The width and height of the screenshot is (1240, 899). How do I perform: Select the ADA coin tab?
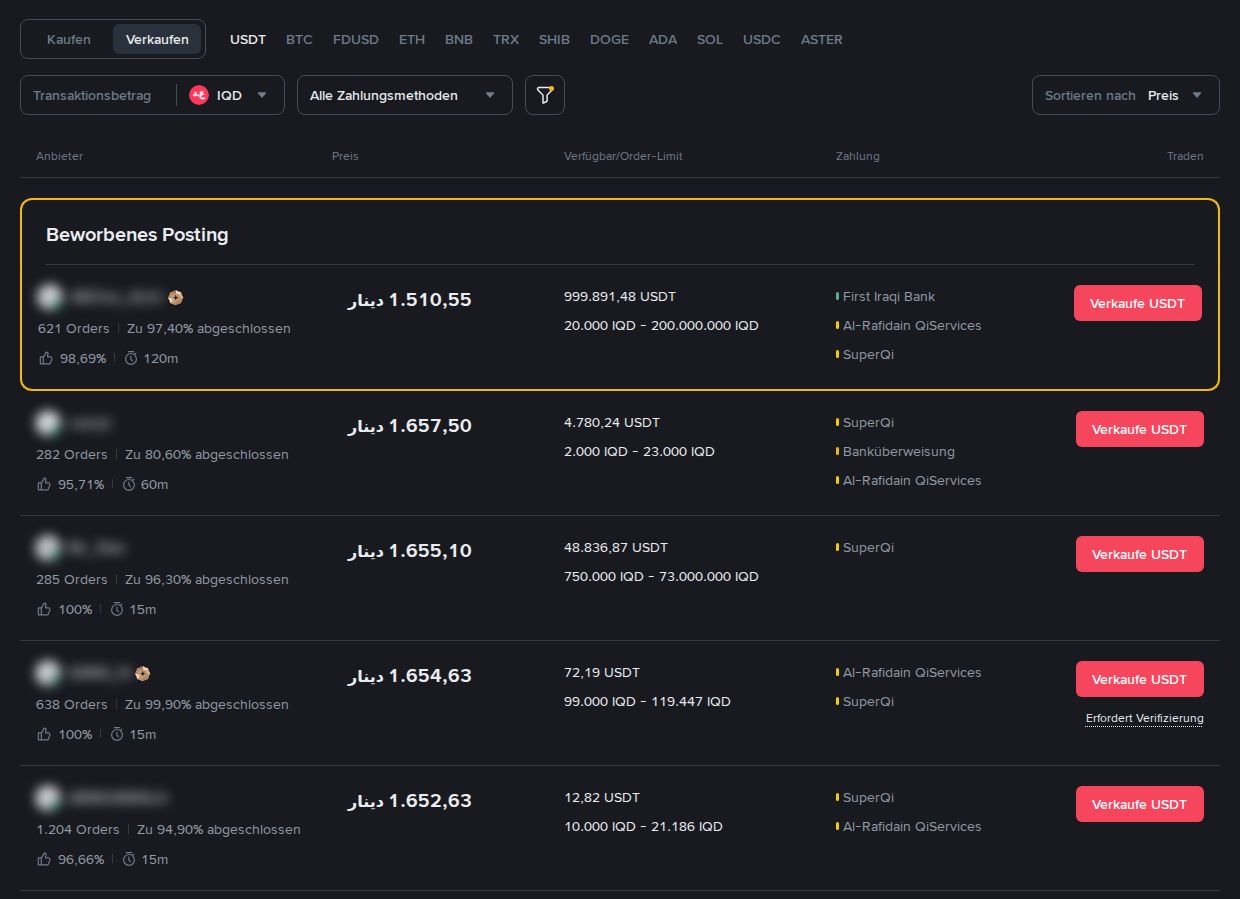[x=663, y=39]
